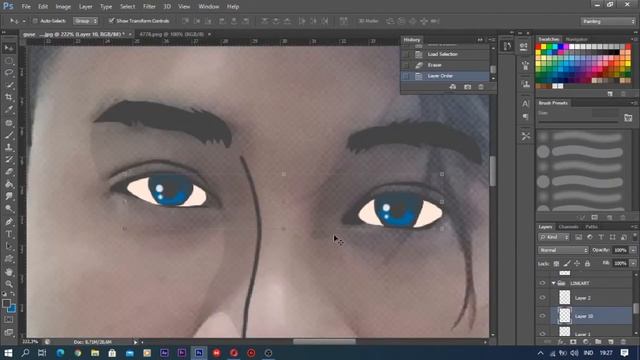
Task: Open the Layers panel flyout menu
Action: point(634,227)
